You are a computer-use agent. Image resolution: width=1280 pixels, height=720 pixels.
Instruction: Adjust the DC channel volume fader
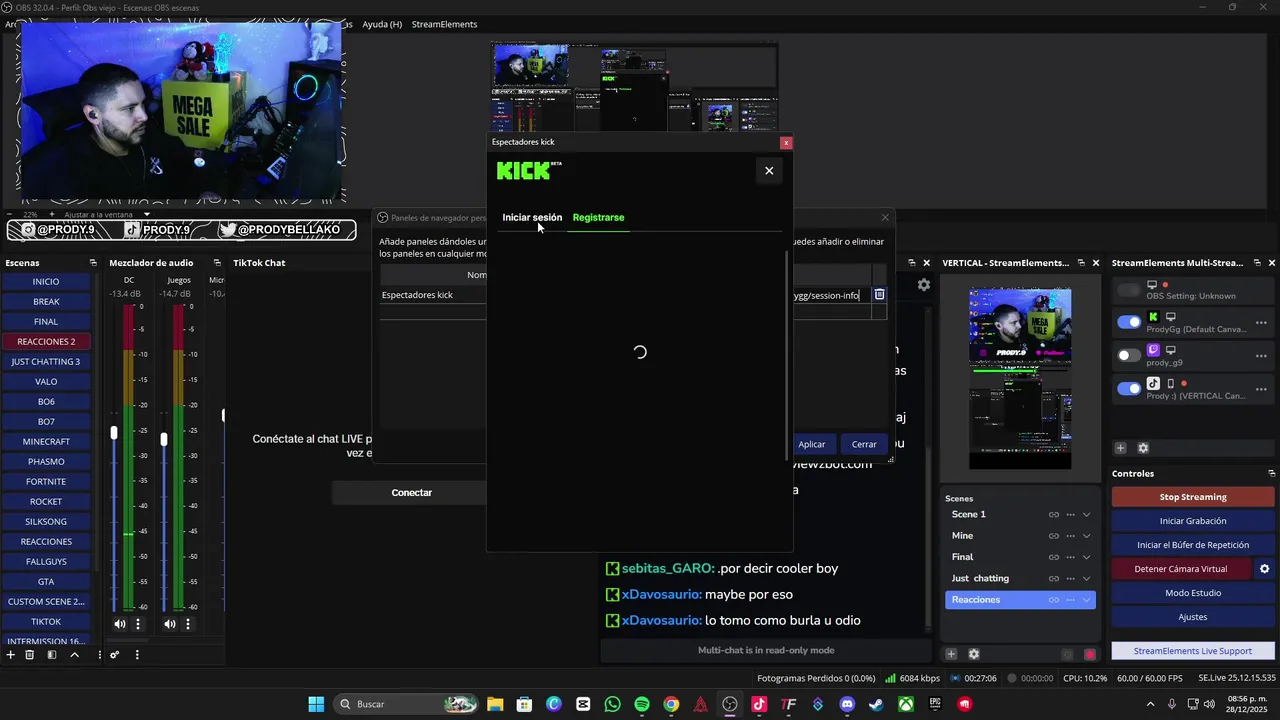pos(114,432)
